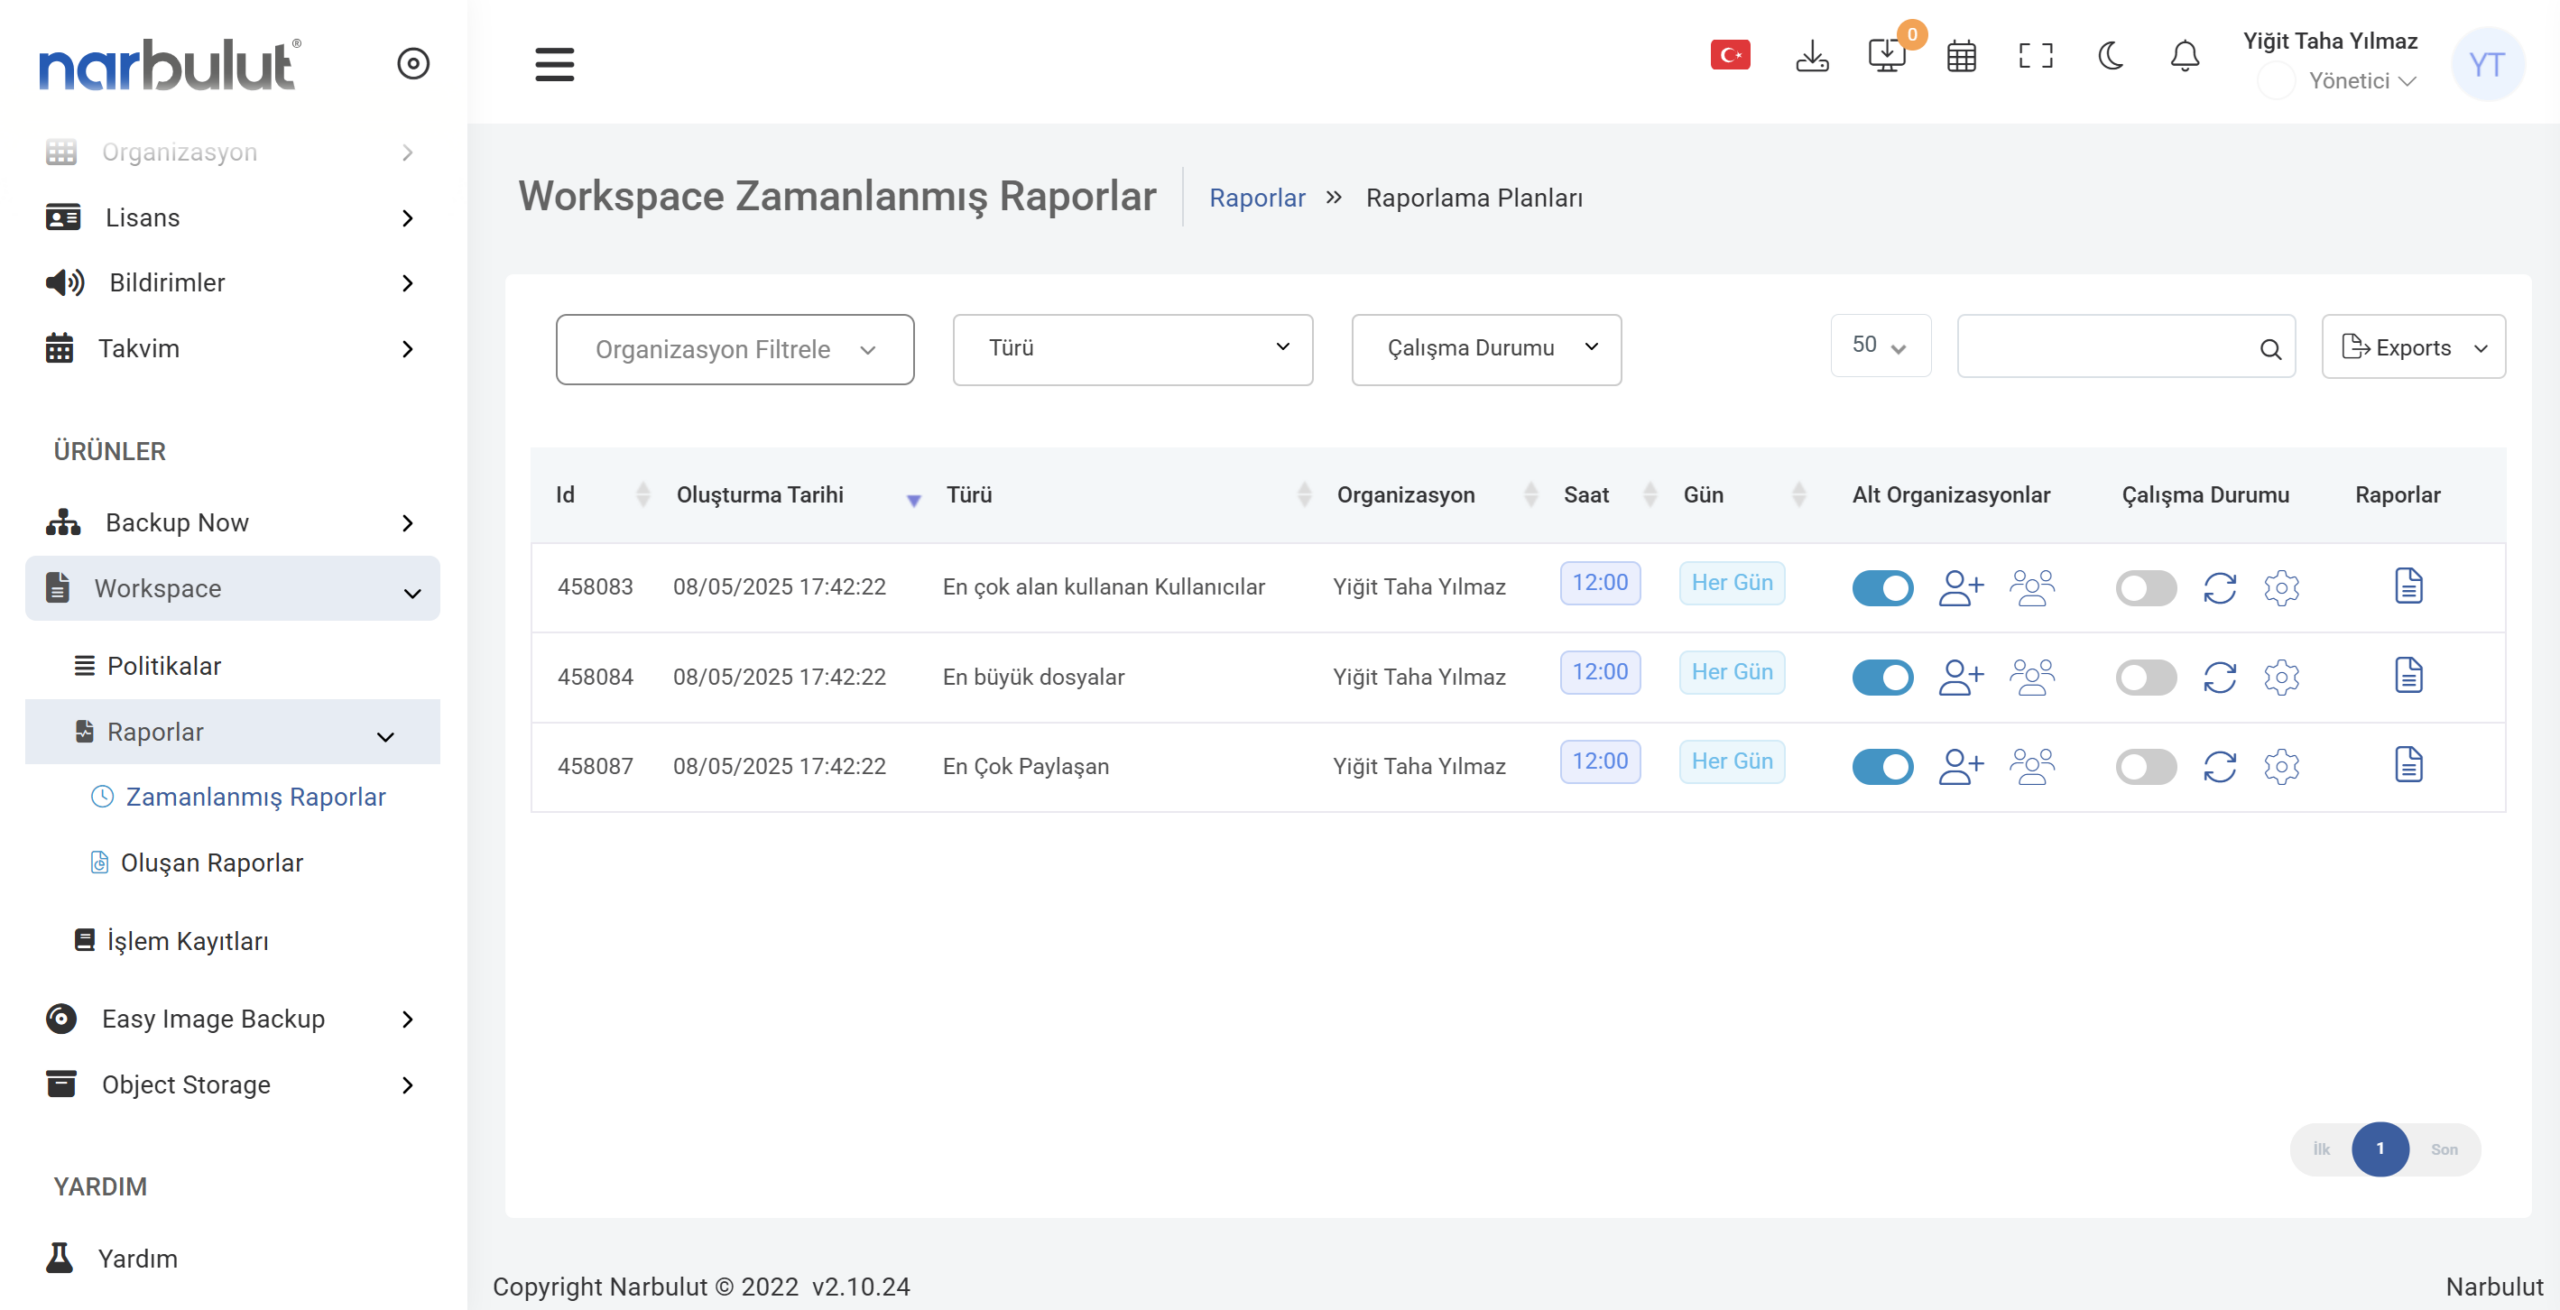The image size is (2560, 1310).
Task: Click the sidebar pin target icon
Action: 413,64
